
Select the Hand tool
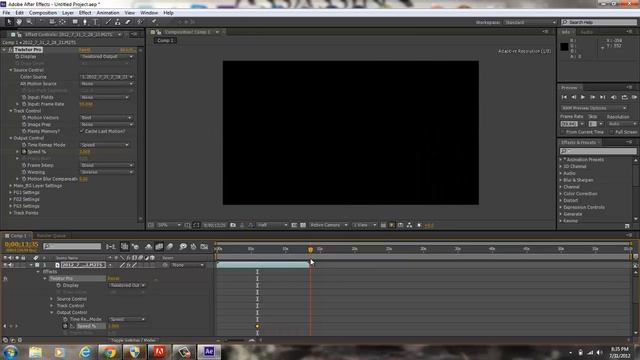pyautogui.click(x=19, y=22)
